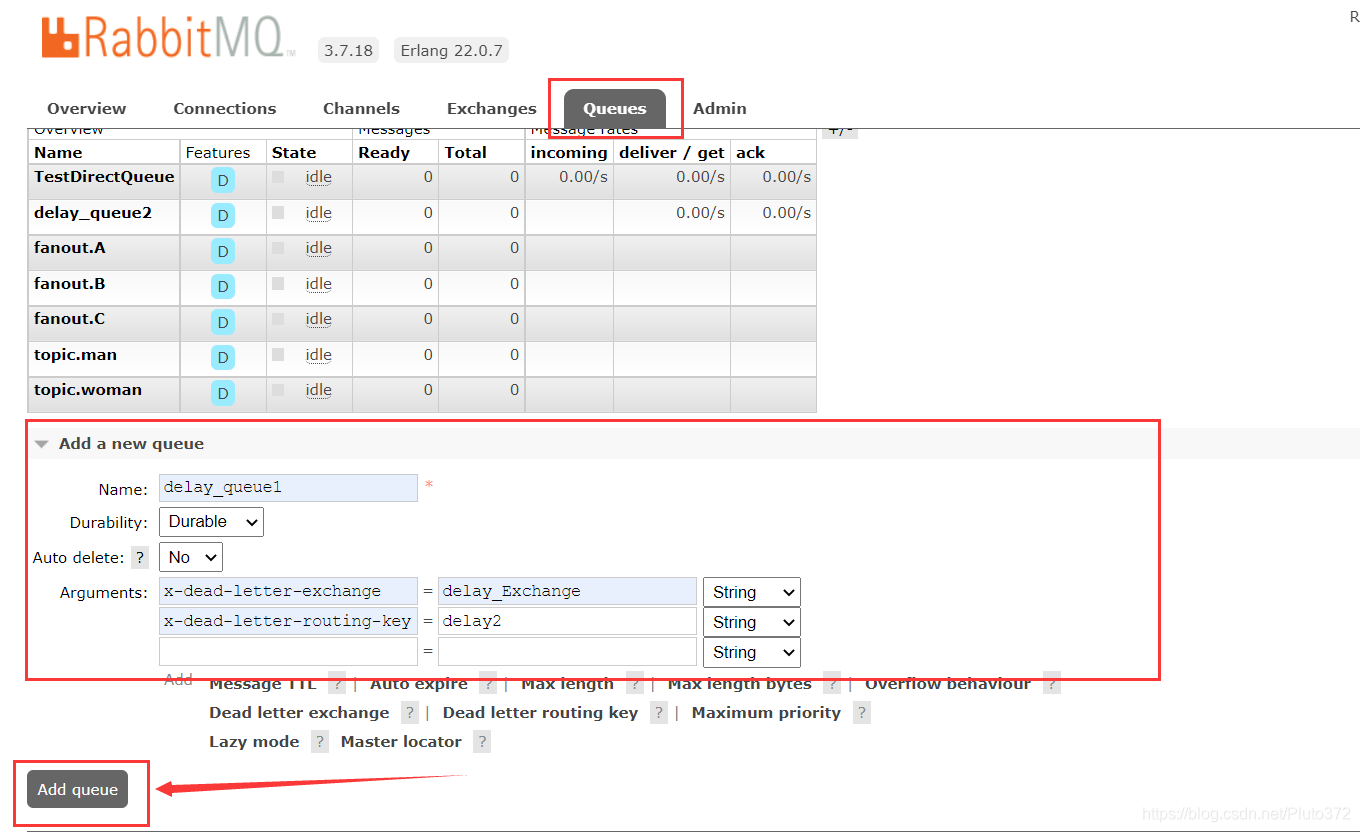Click the state indicator box for fanout.A
Image resolution: width=1360 pixels, height=832 pixels.
point(278,248)
